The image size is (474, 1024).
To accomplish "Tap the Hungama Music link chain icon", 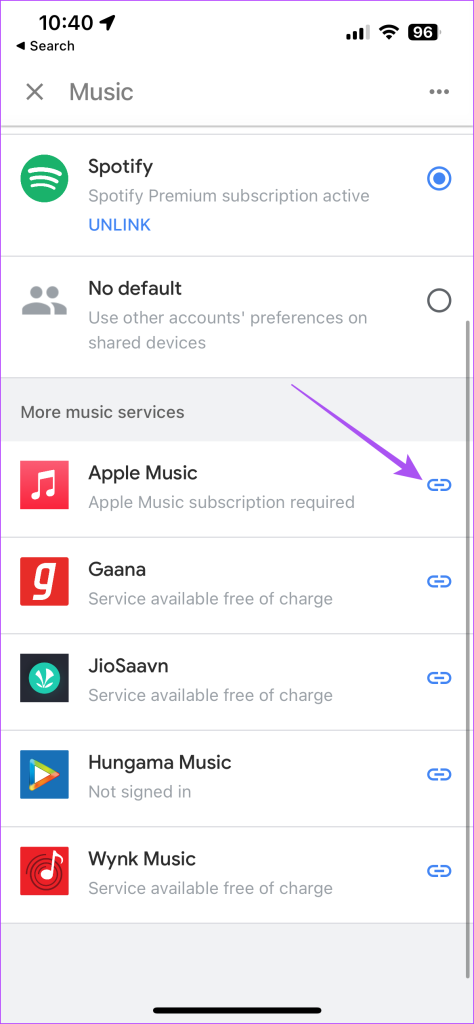I will (x=439, y=775).
